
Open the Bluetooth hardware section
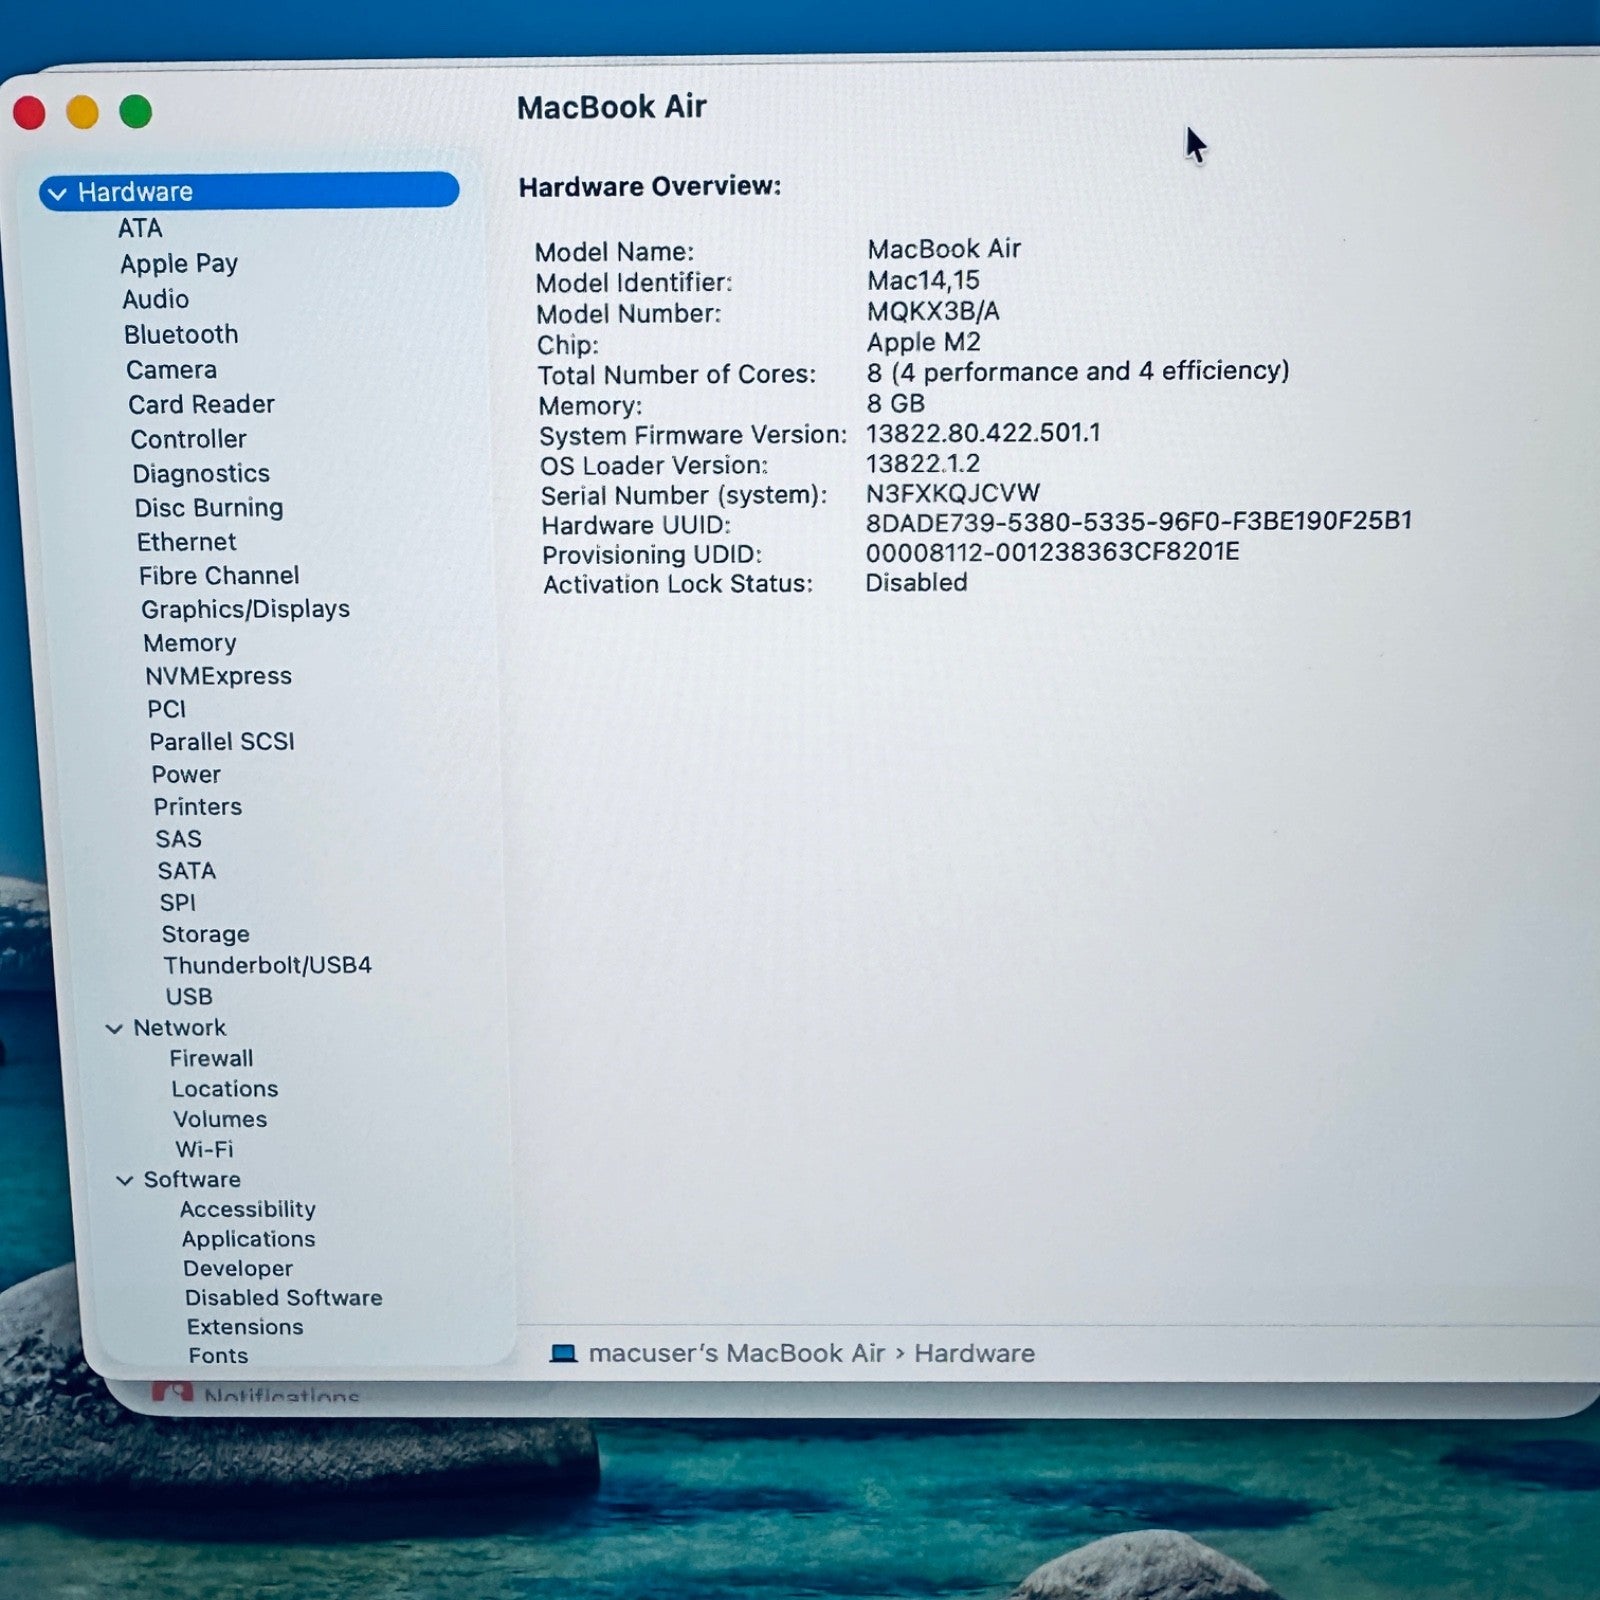click(x=181, y=334)
